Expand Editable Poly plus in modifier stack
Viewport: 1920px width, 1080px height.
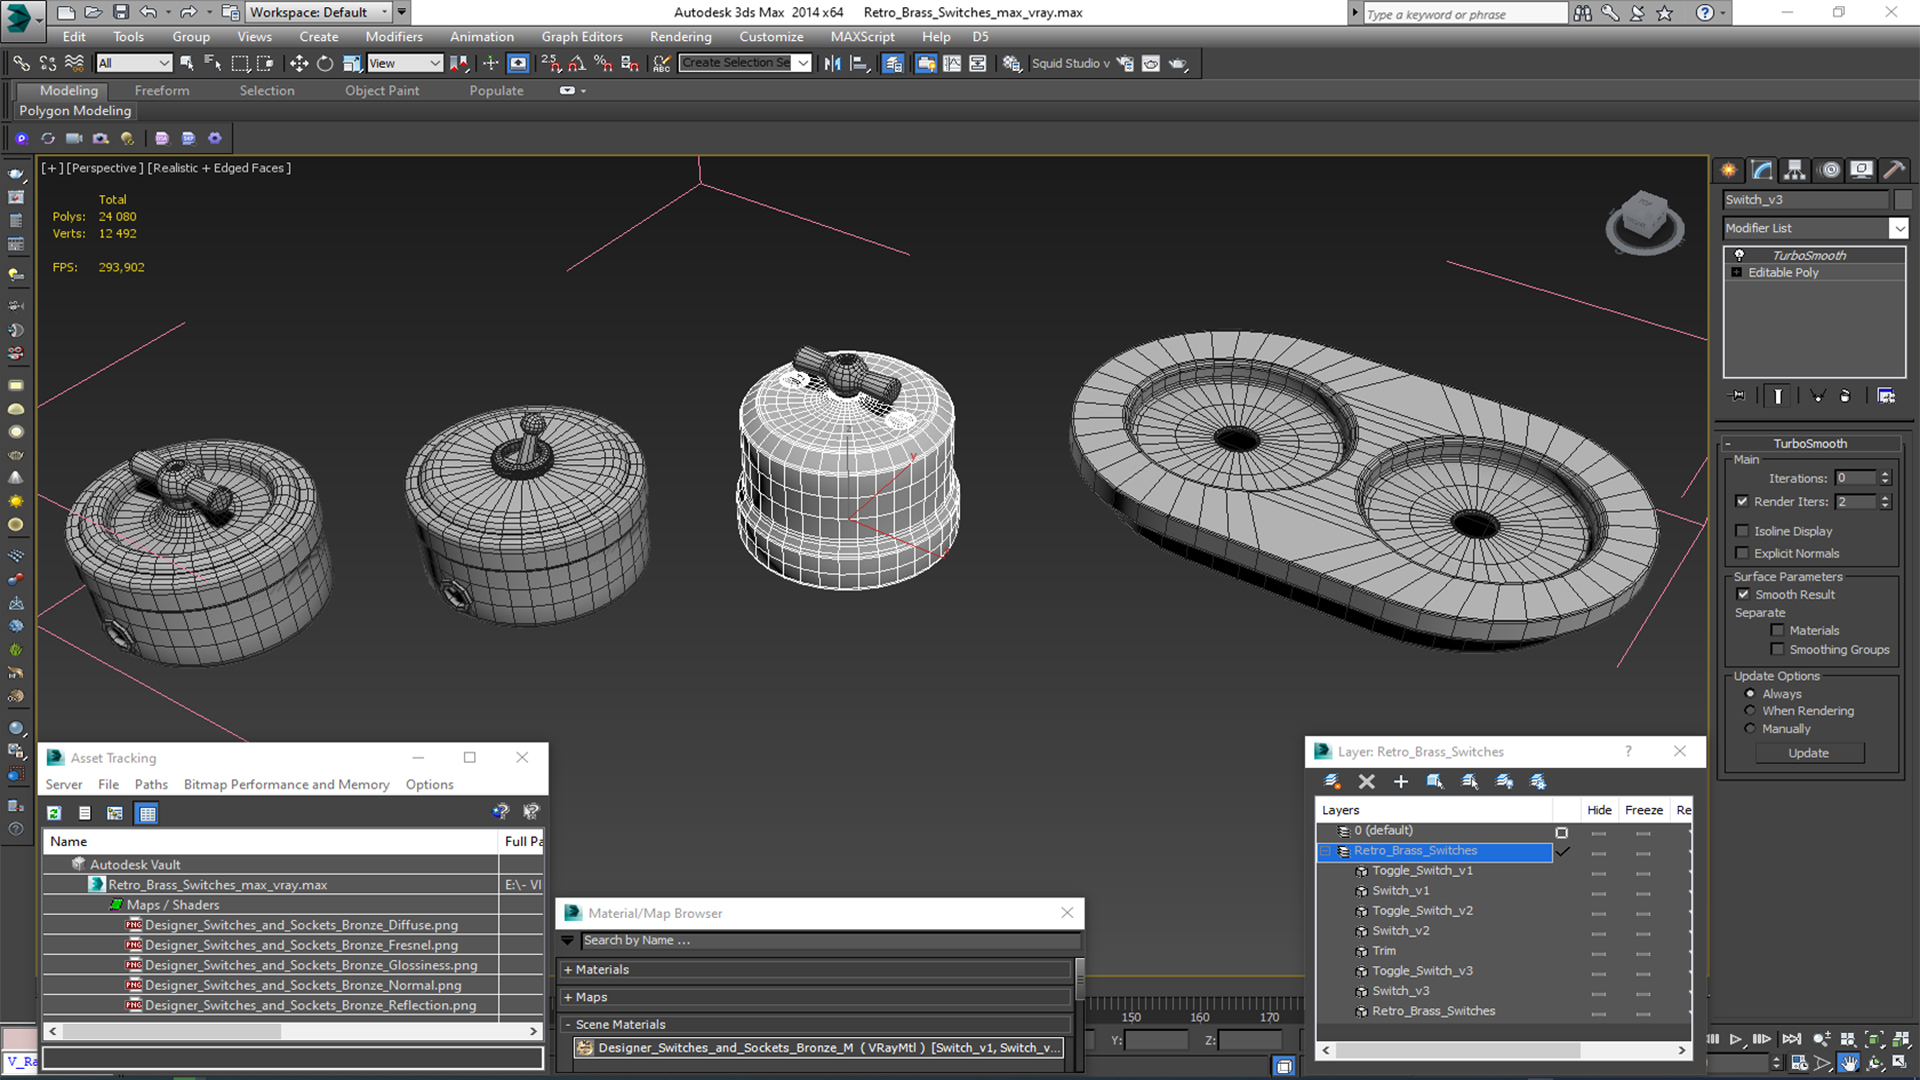click(1737, 272)
